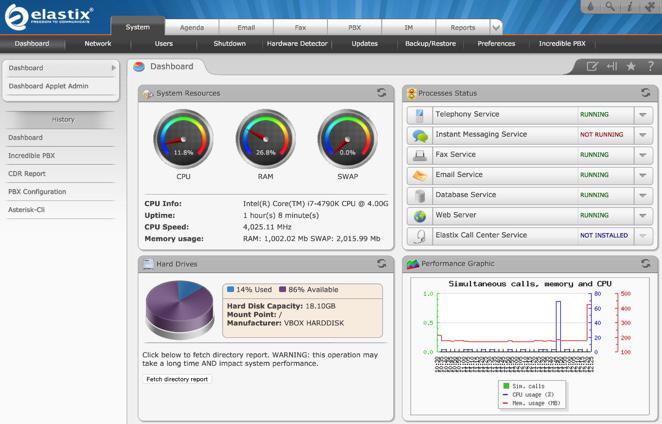
Task: Open the Reports tab
Action: [463, 27]
